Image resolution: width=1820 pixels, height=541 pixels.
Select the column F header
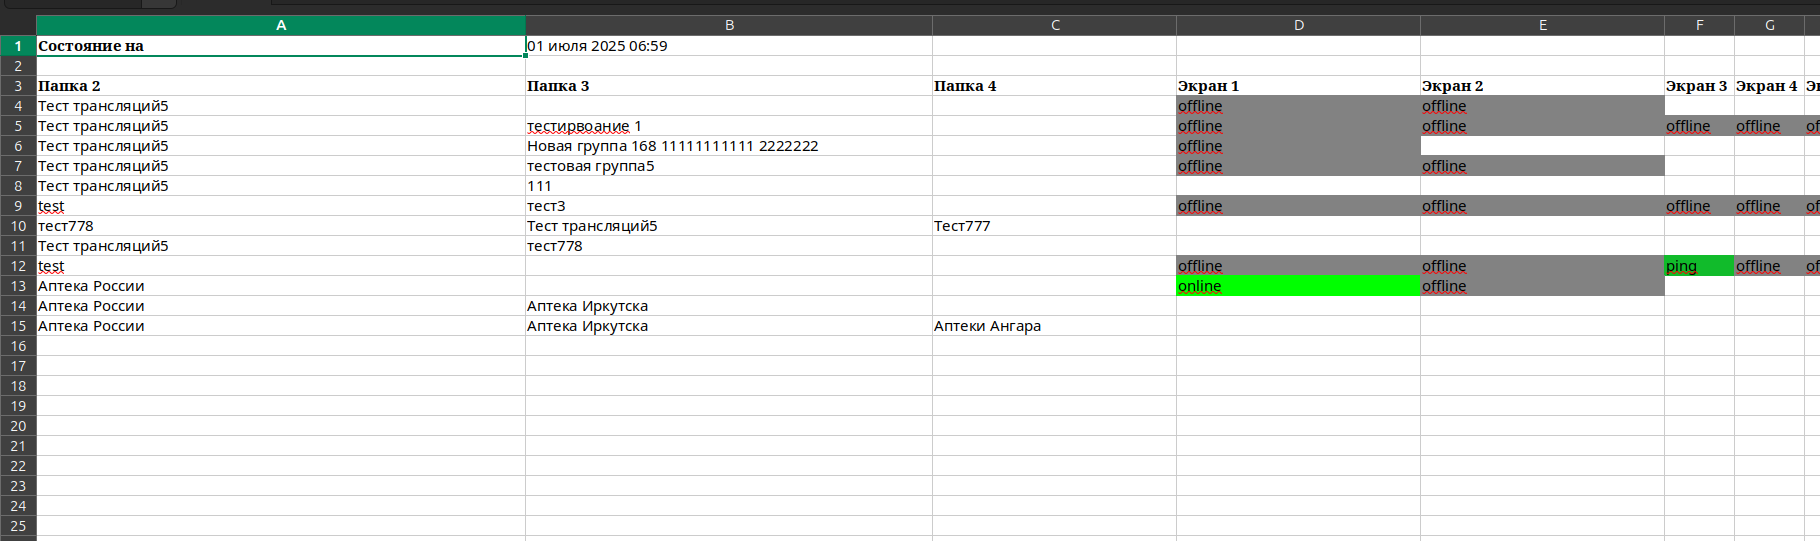(1699, 25)
